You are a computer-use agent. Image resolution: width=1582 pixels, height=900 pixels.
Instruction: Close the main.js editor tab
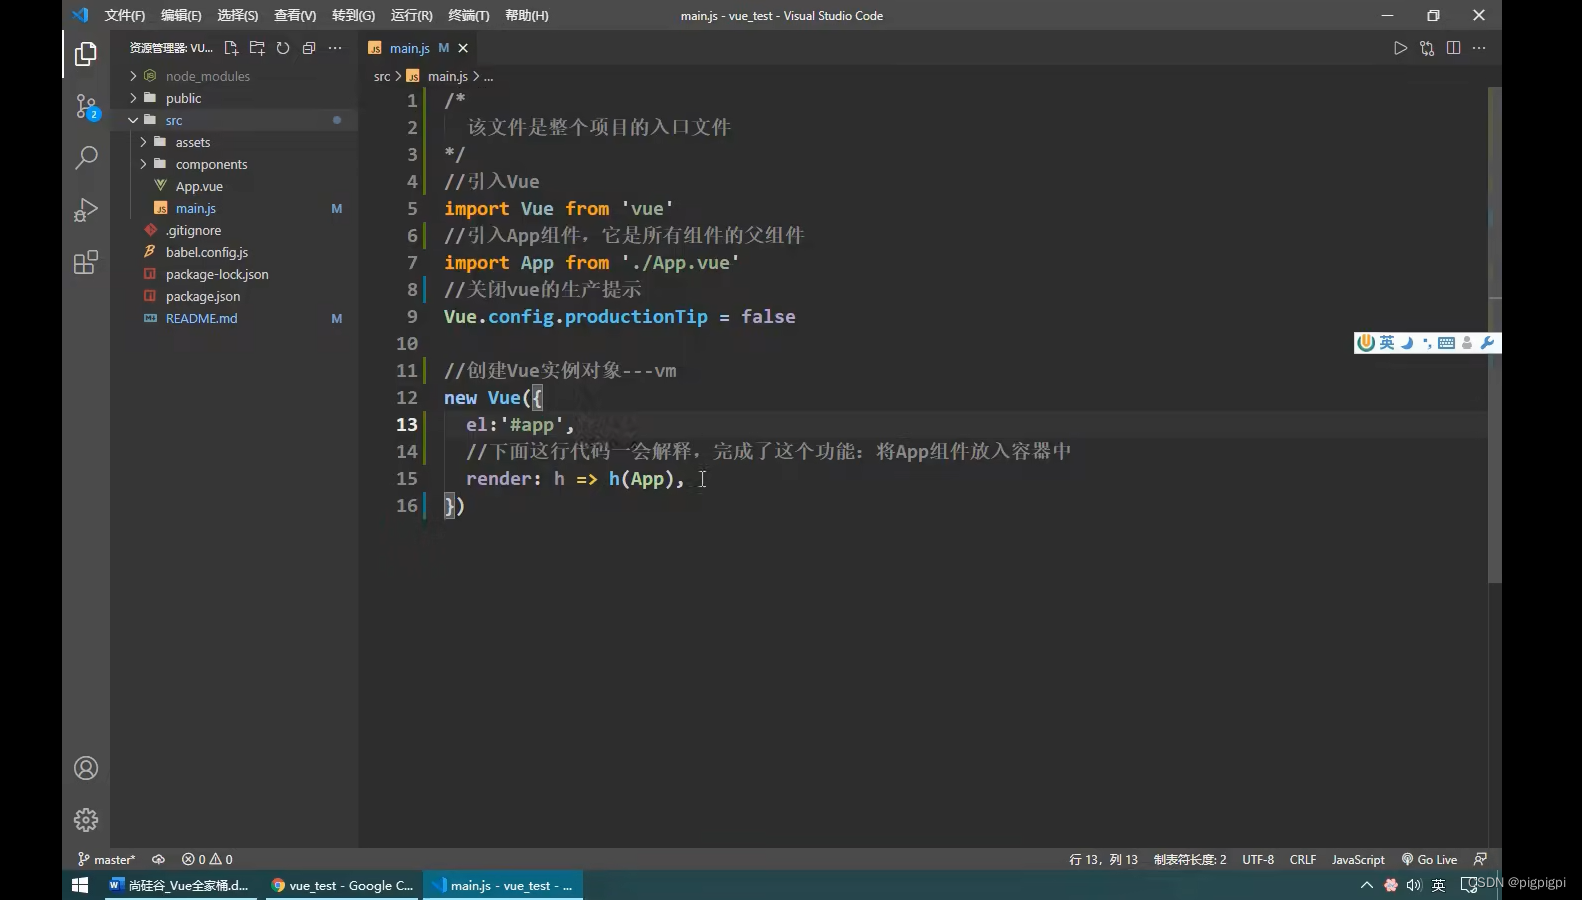pos(463,48)
